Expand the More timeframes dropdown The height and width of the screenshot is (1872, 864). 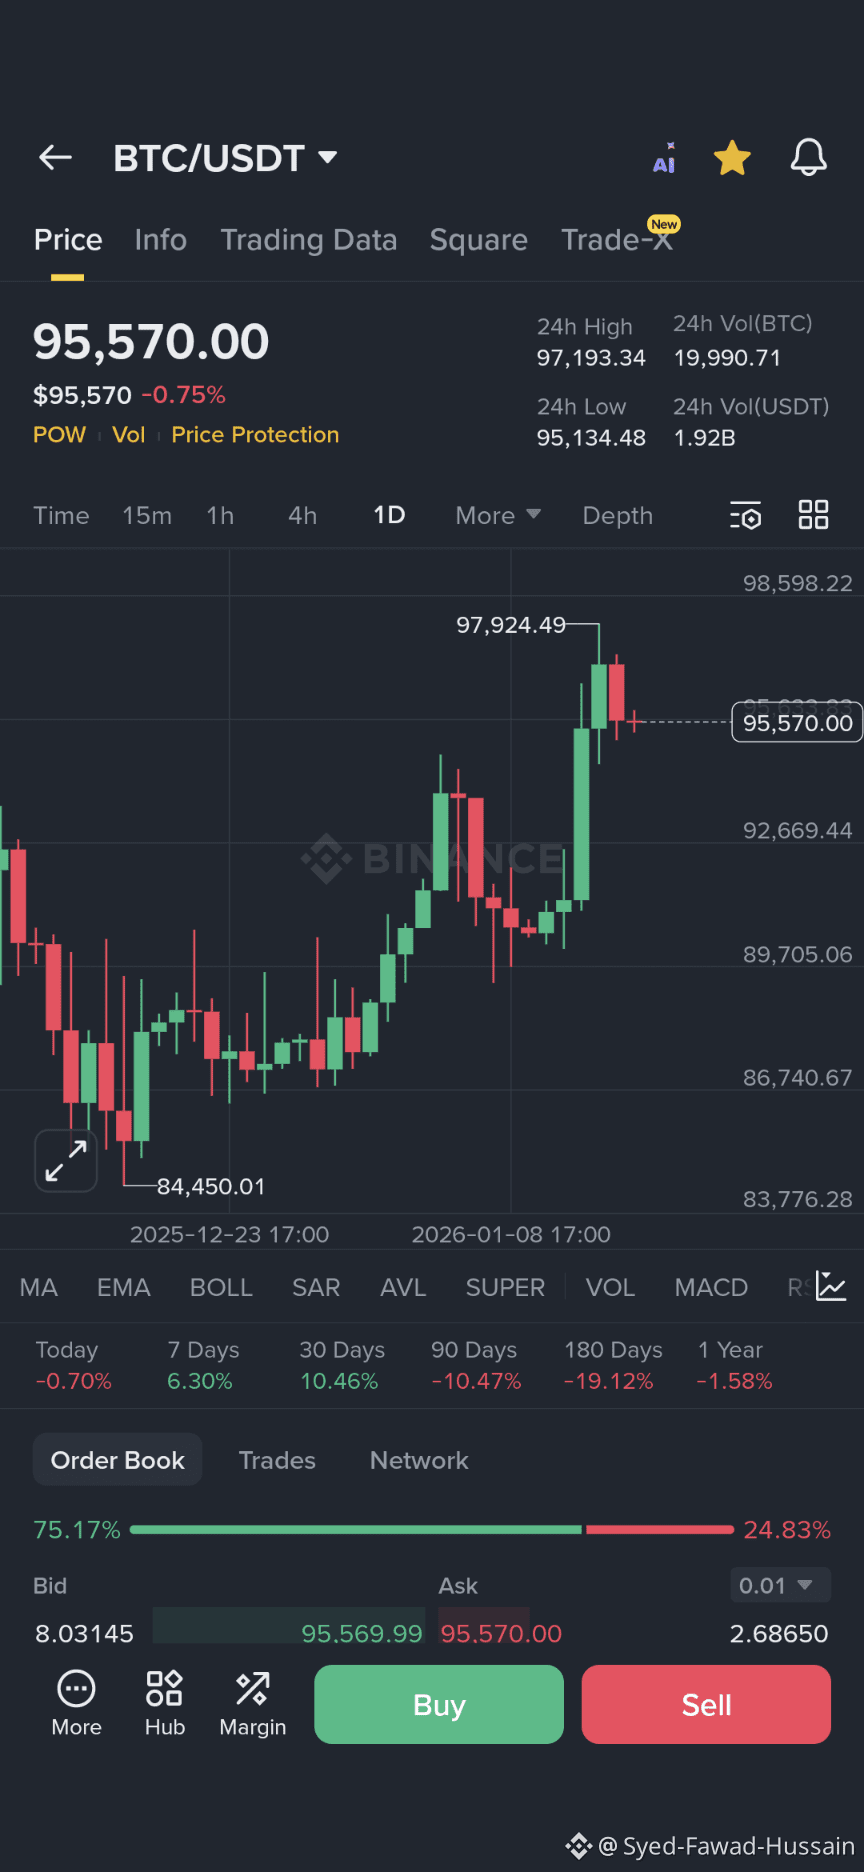point(498,516)
